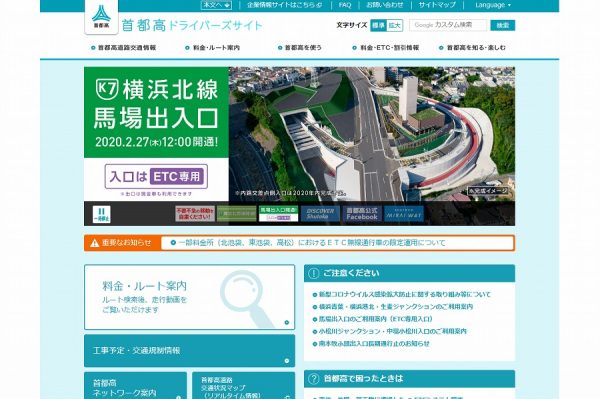Open the 首都高を使う menu
The height and width of the screenshot is (399, 600).
[300, 48]
